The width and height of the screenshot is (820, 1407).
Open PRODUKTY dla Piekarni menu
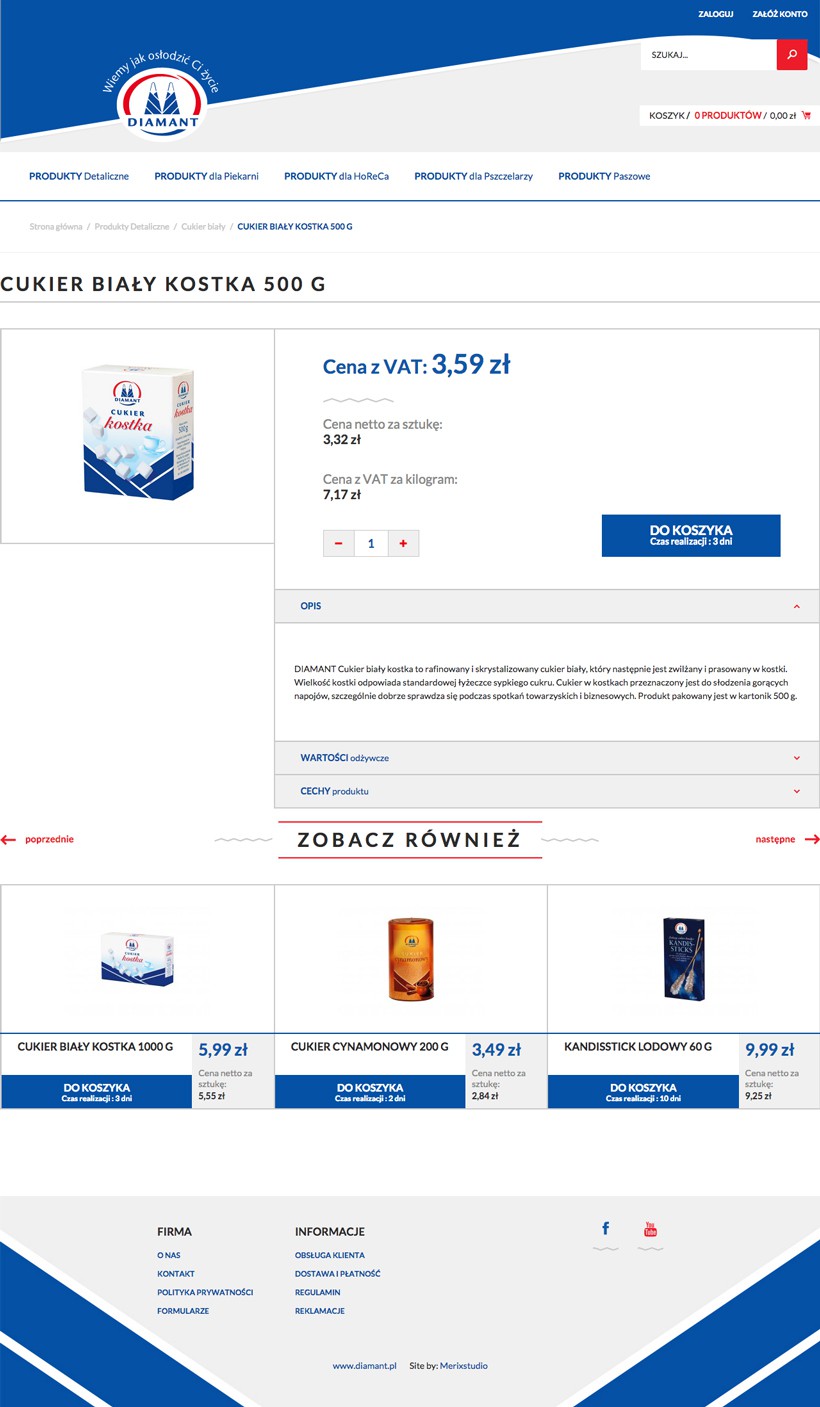point(206,176)
